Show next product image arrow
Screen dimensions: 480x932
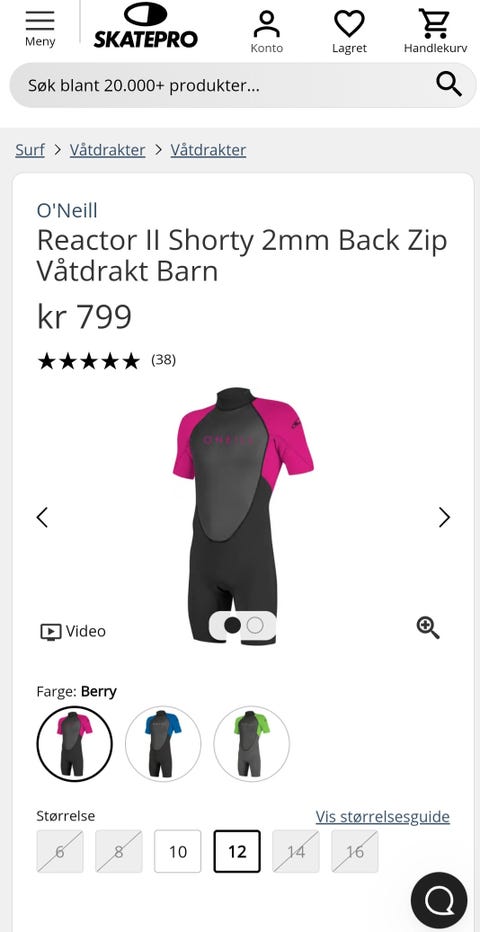point(444,517)
